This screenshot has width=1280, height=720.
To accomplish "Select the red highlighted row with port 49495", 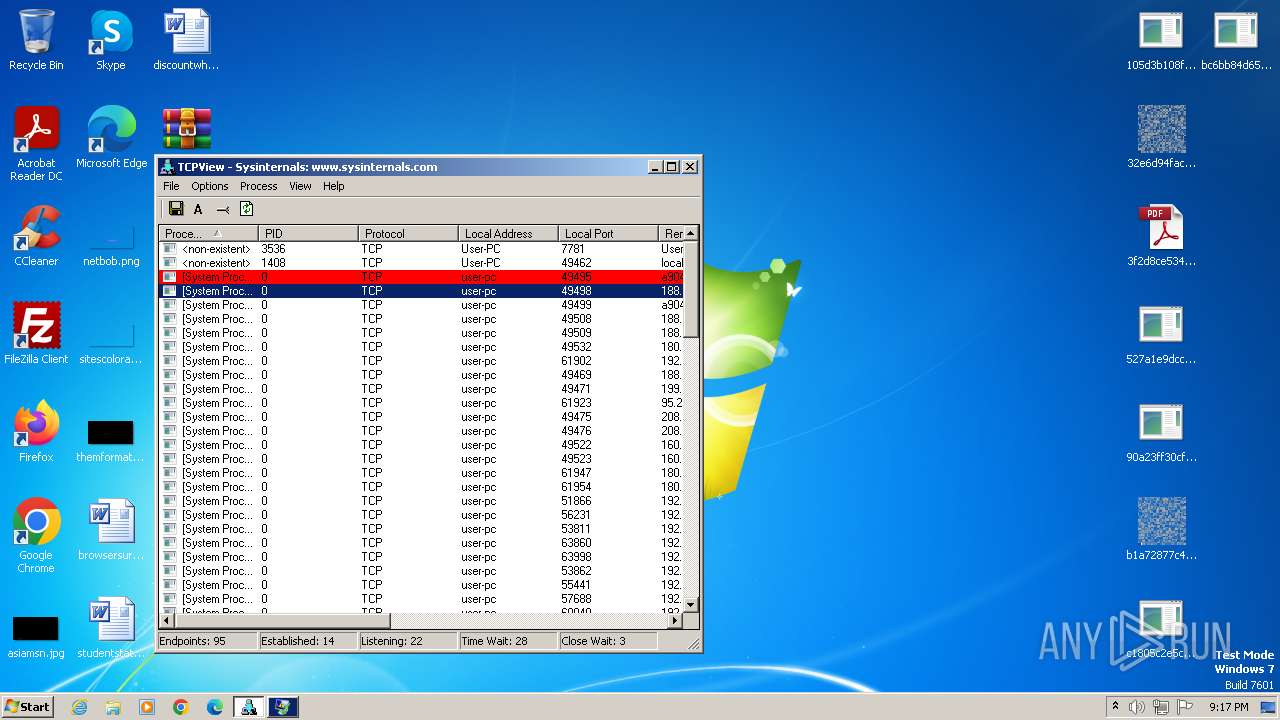I will 421,277.
